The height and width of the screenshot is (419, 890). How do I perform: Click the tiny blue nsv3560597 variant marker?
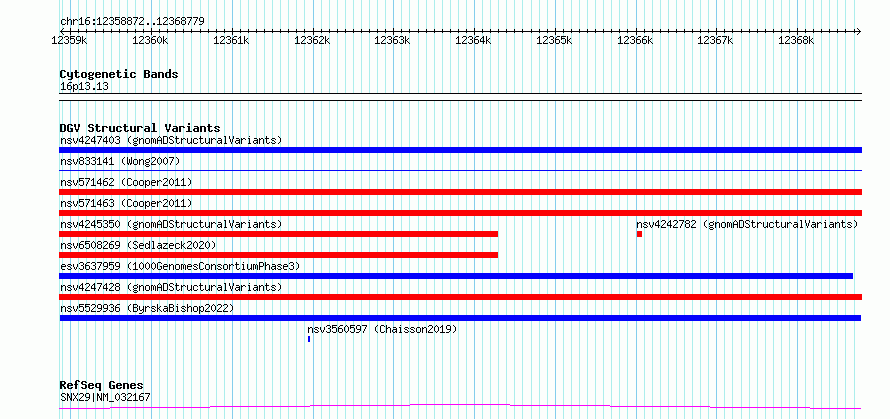pyautogui.click(x=309, y=339)
